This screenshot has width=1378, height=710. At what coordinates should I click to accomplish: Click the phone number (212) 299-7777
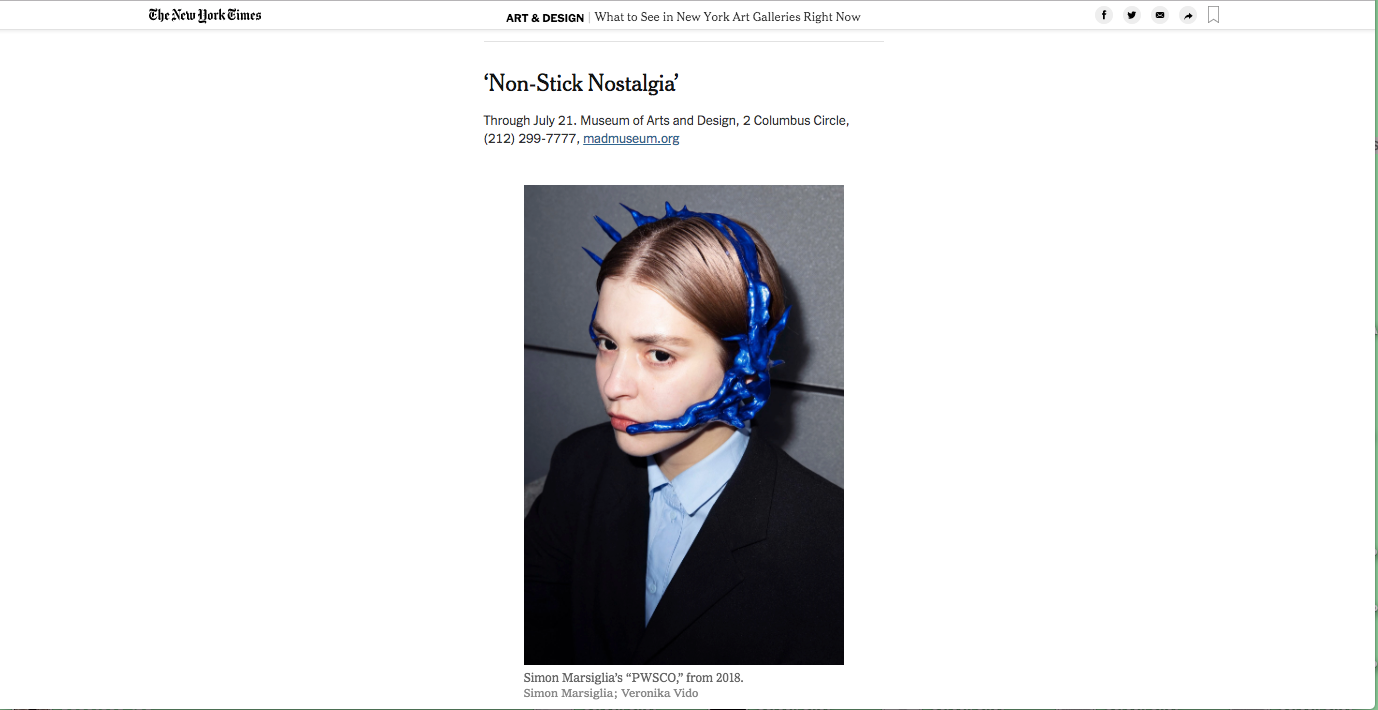point(530,139)
